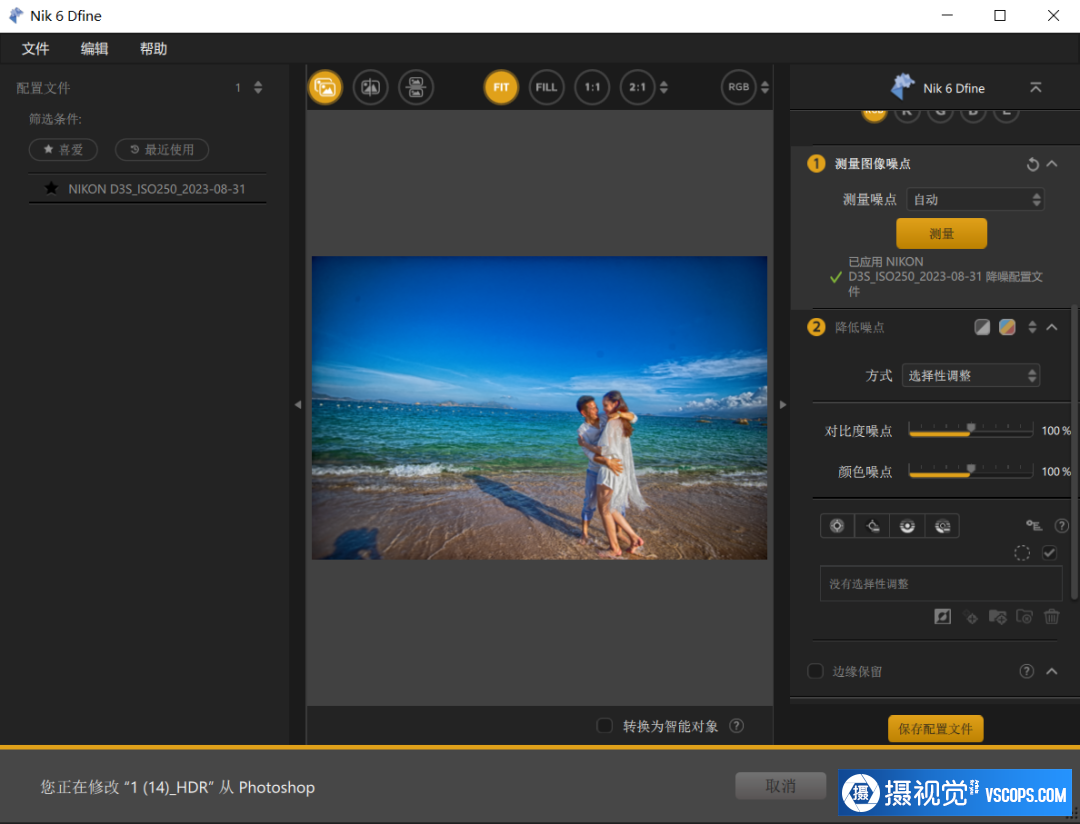Add a control point in selective adjustments
The width and height of the screenshot is (1080, 824).
click(837, 525)
